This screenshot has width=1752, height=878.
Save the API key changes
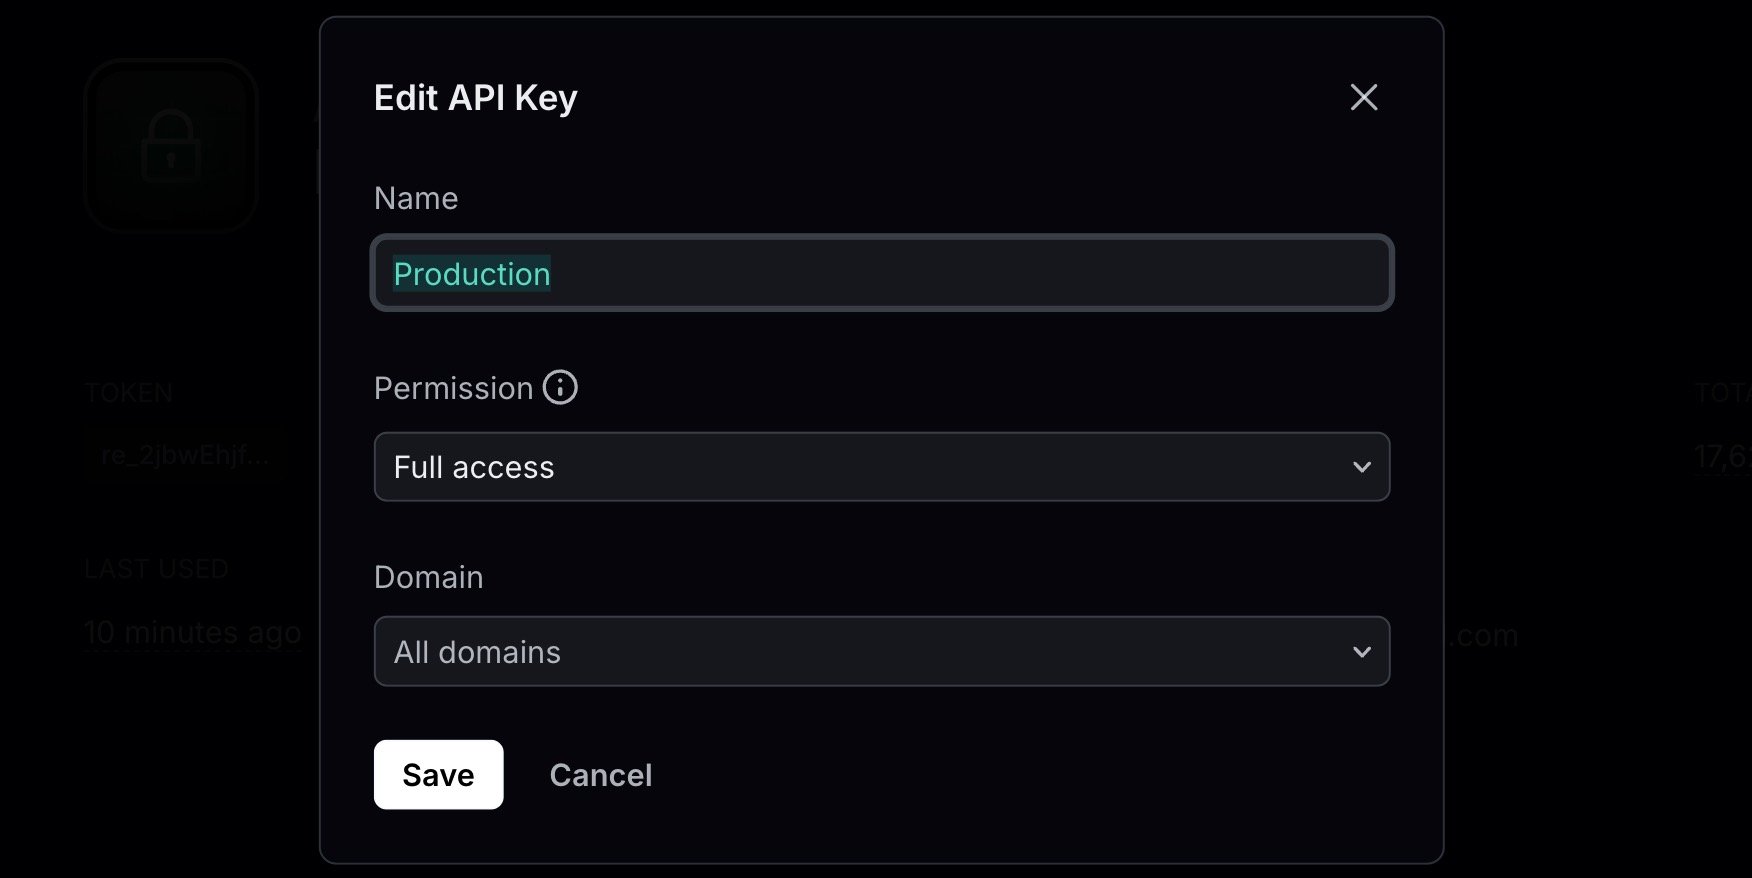pyautogui.click(x=438, y=774)
